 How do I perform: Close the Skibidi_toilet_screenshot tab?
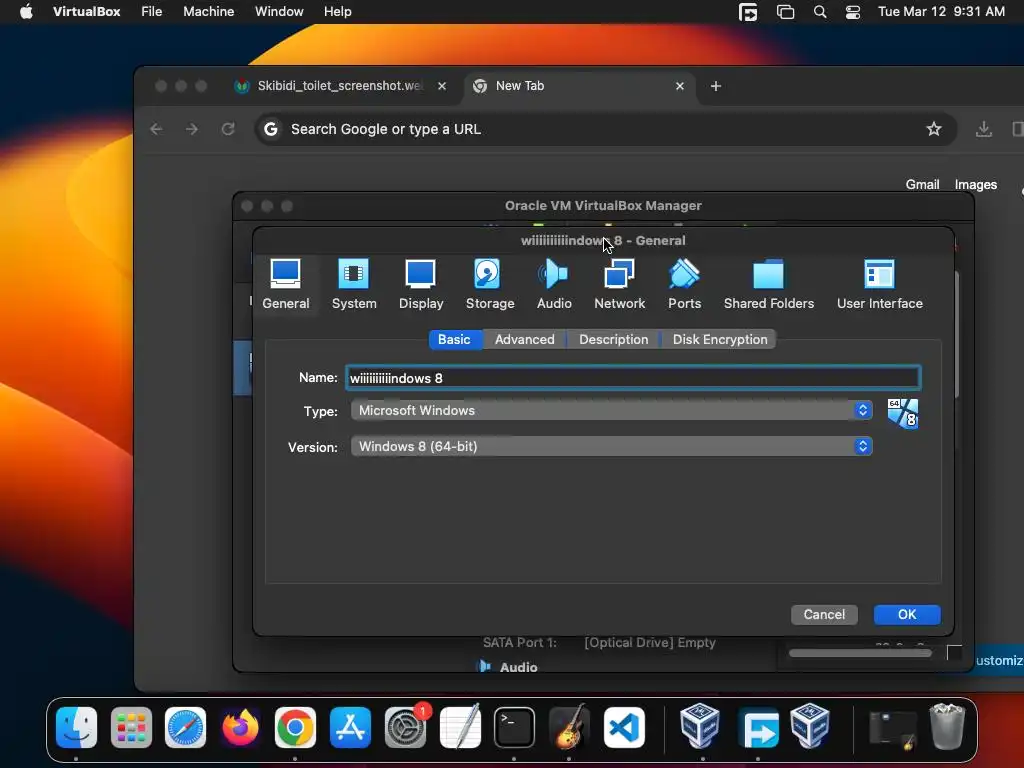pyautogui.click(x=442, y=86)
